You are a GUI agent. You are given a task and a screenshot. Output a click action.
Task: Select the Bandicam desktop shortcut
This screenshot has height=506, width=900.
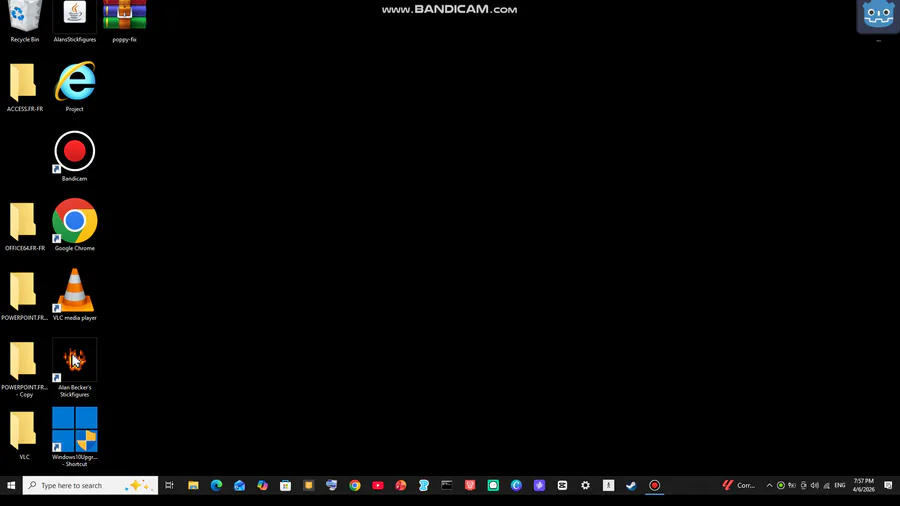tap(75, 156)
